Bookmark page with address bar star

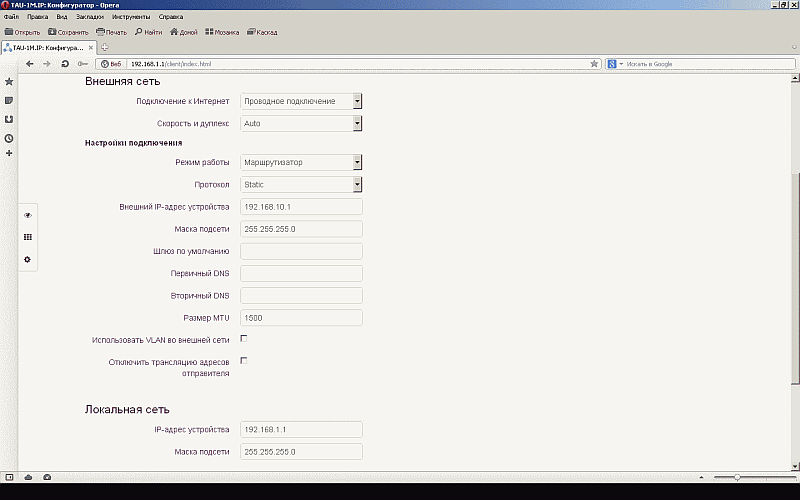coord(594,64)
